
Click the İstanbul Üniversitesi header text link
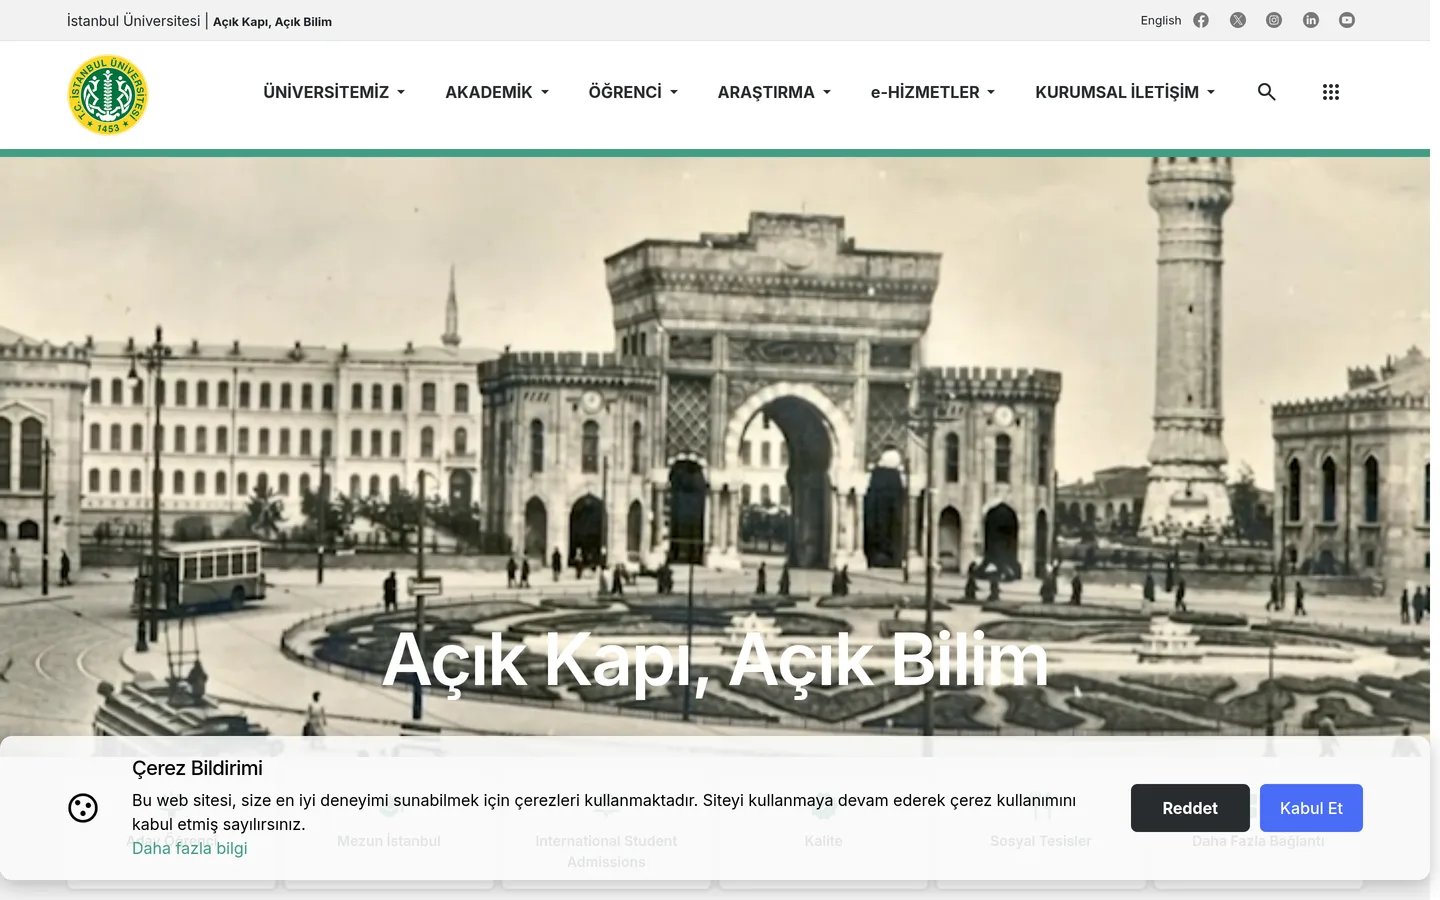point(133,21)
